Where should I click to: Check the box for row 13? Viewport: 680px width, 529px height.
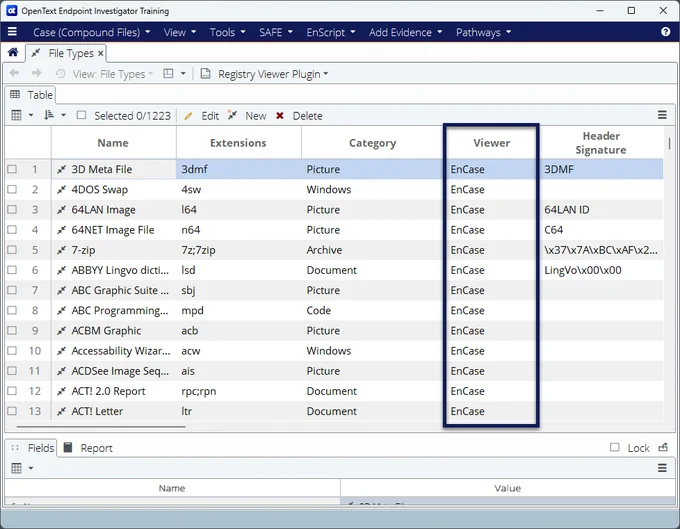click(12, 411)
